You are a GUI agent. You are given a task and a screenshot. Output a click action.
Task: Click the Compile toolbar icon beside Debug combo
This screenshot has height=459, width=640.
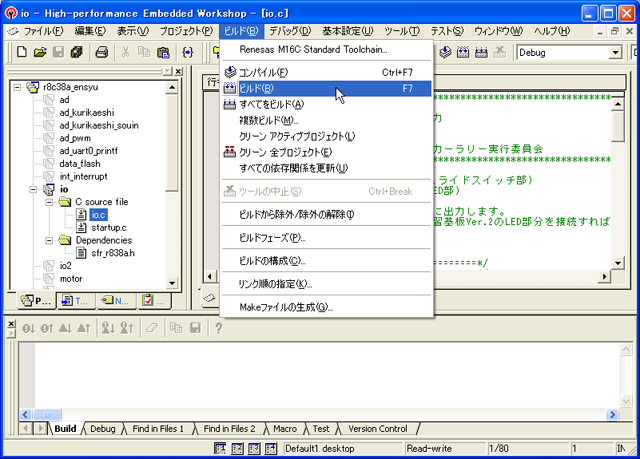[x=445, y=52]
